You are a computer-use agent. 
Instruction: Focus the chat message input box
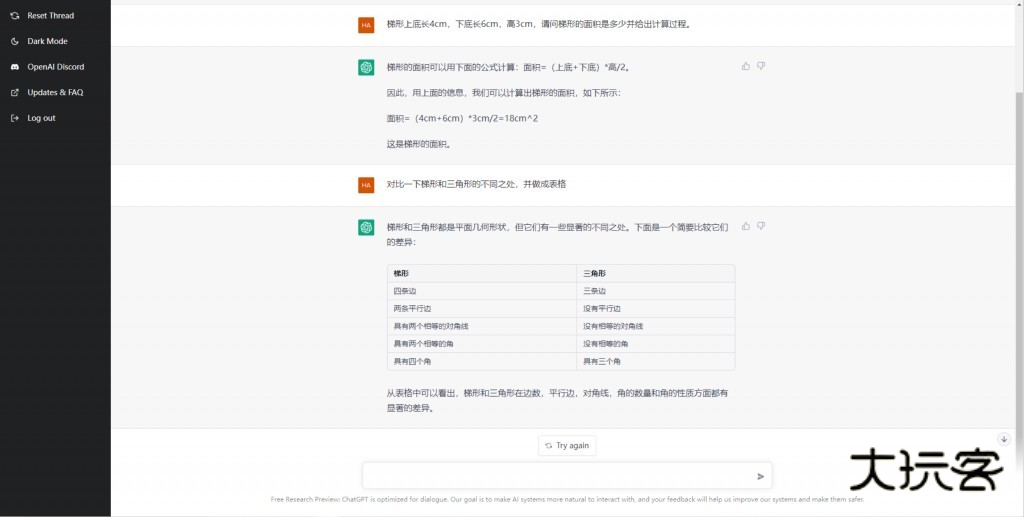click(555, 476)
